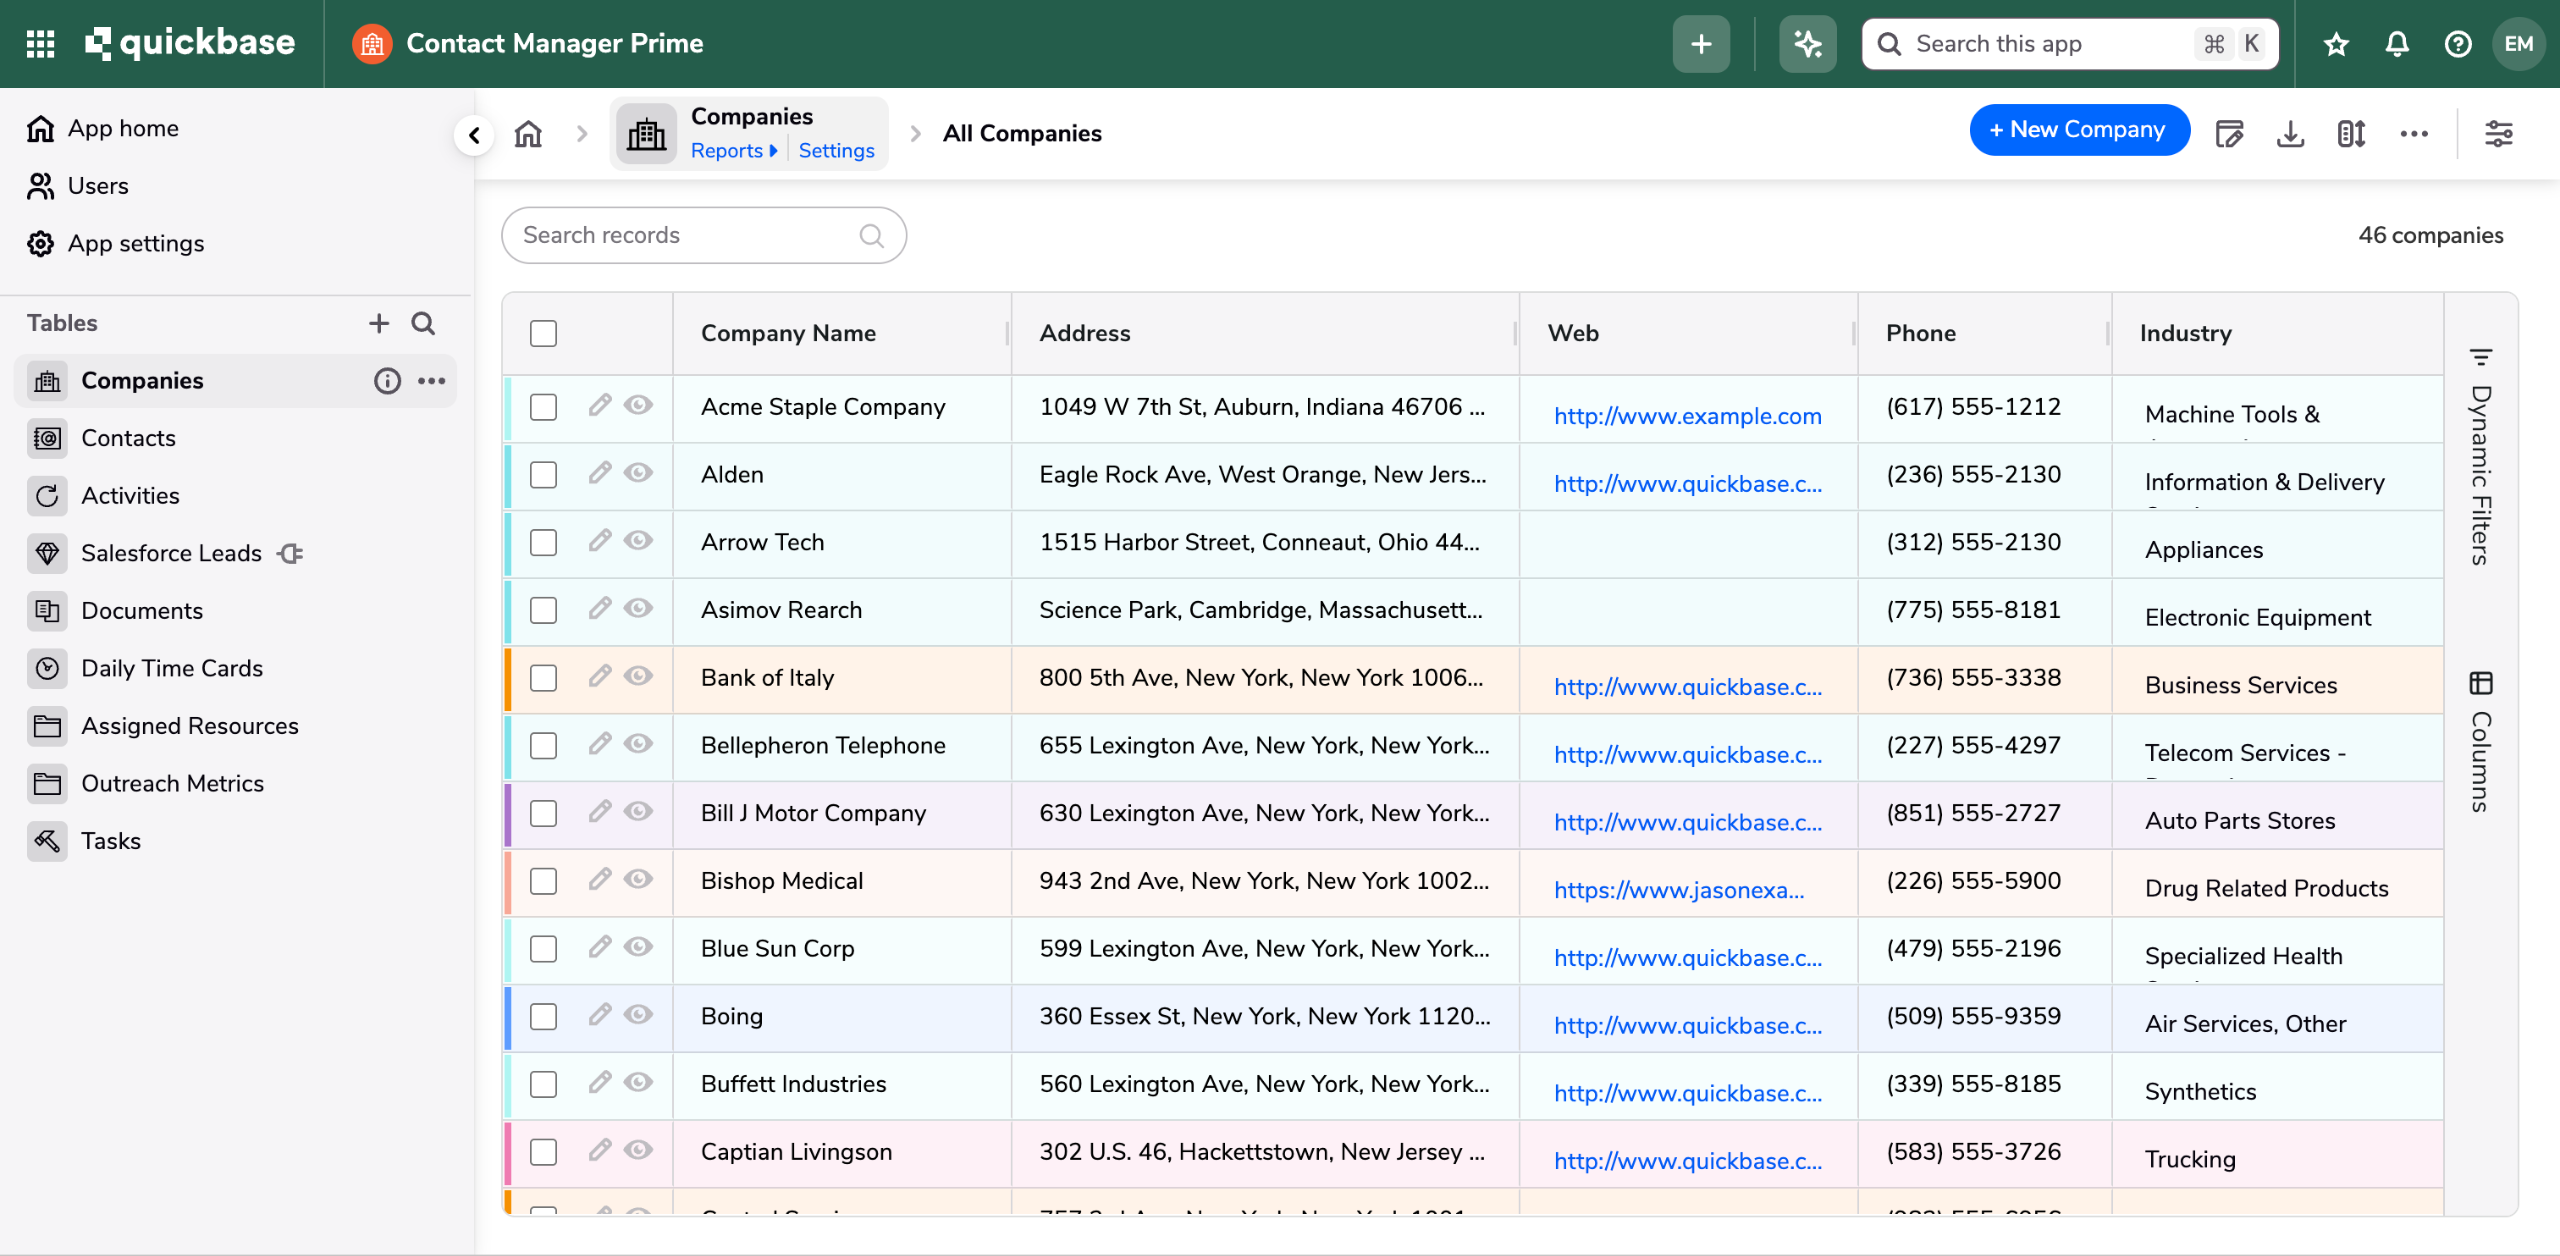The height and width of the screenshot is (1256, 2560).
Task: Expand the Reports dropdown under Companies
Action: pos(733,150)
